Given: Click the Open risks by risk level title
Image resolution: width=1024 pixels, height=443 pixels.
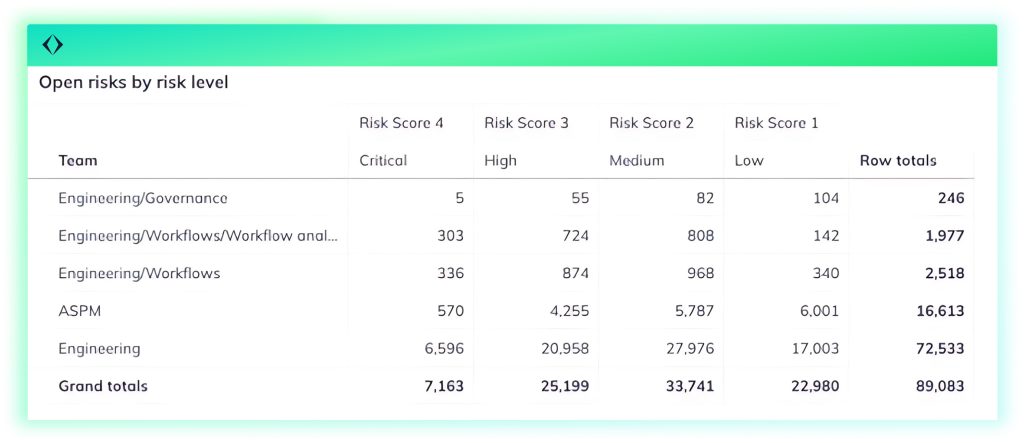Looking at the screenshot, I should 134,83.
